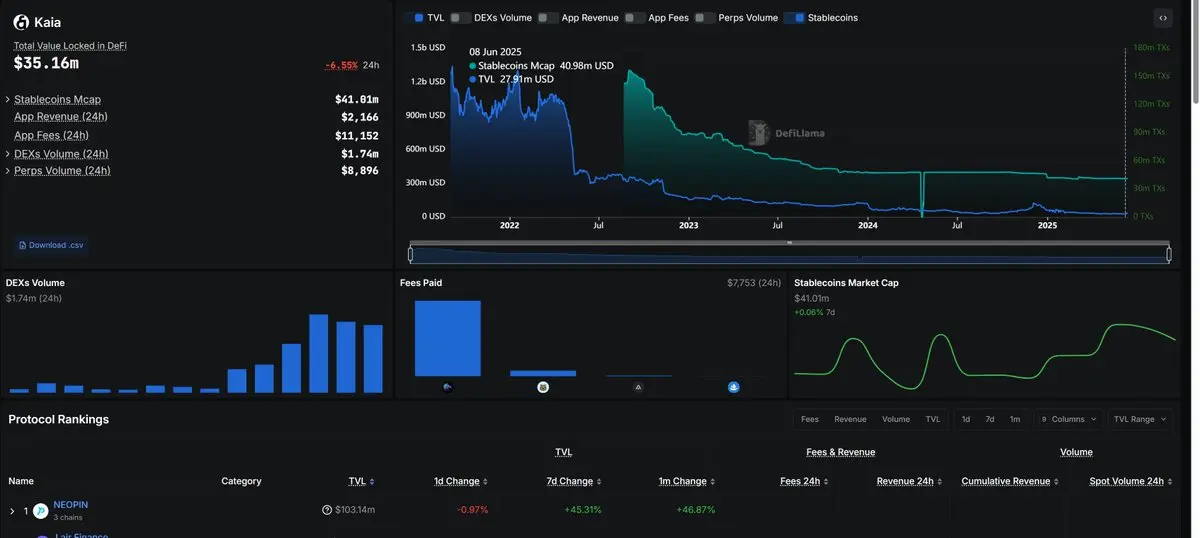Sort table by Cumulative Revenue header
Viewport: 1200px width, 538px height.
[1006, 481]
